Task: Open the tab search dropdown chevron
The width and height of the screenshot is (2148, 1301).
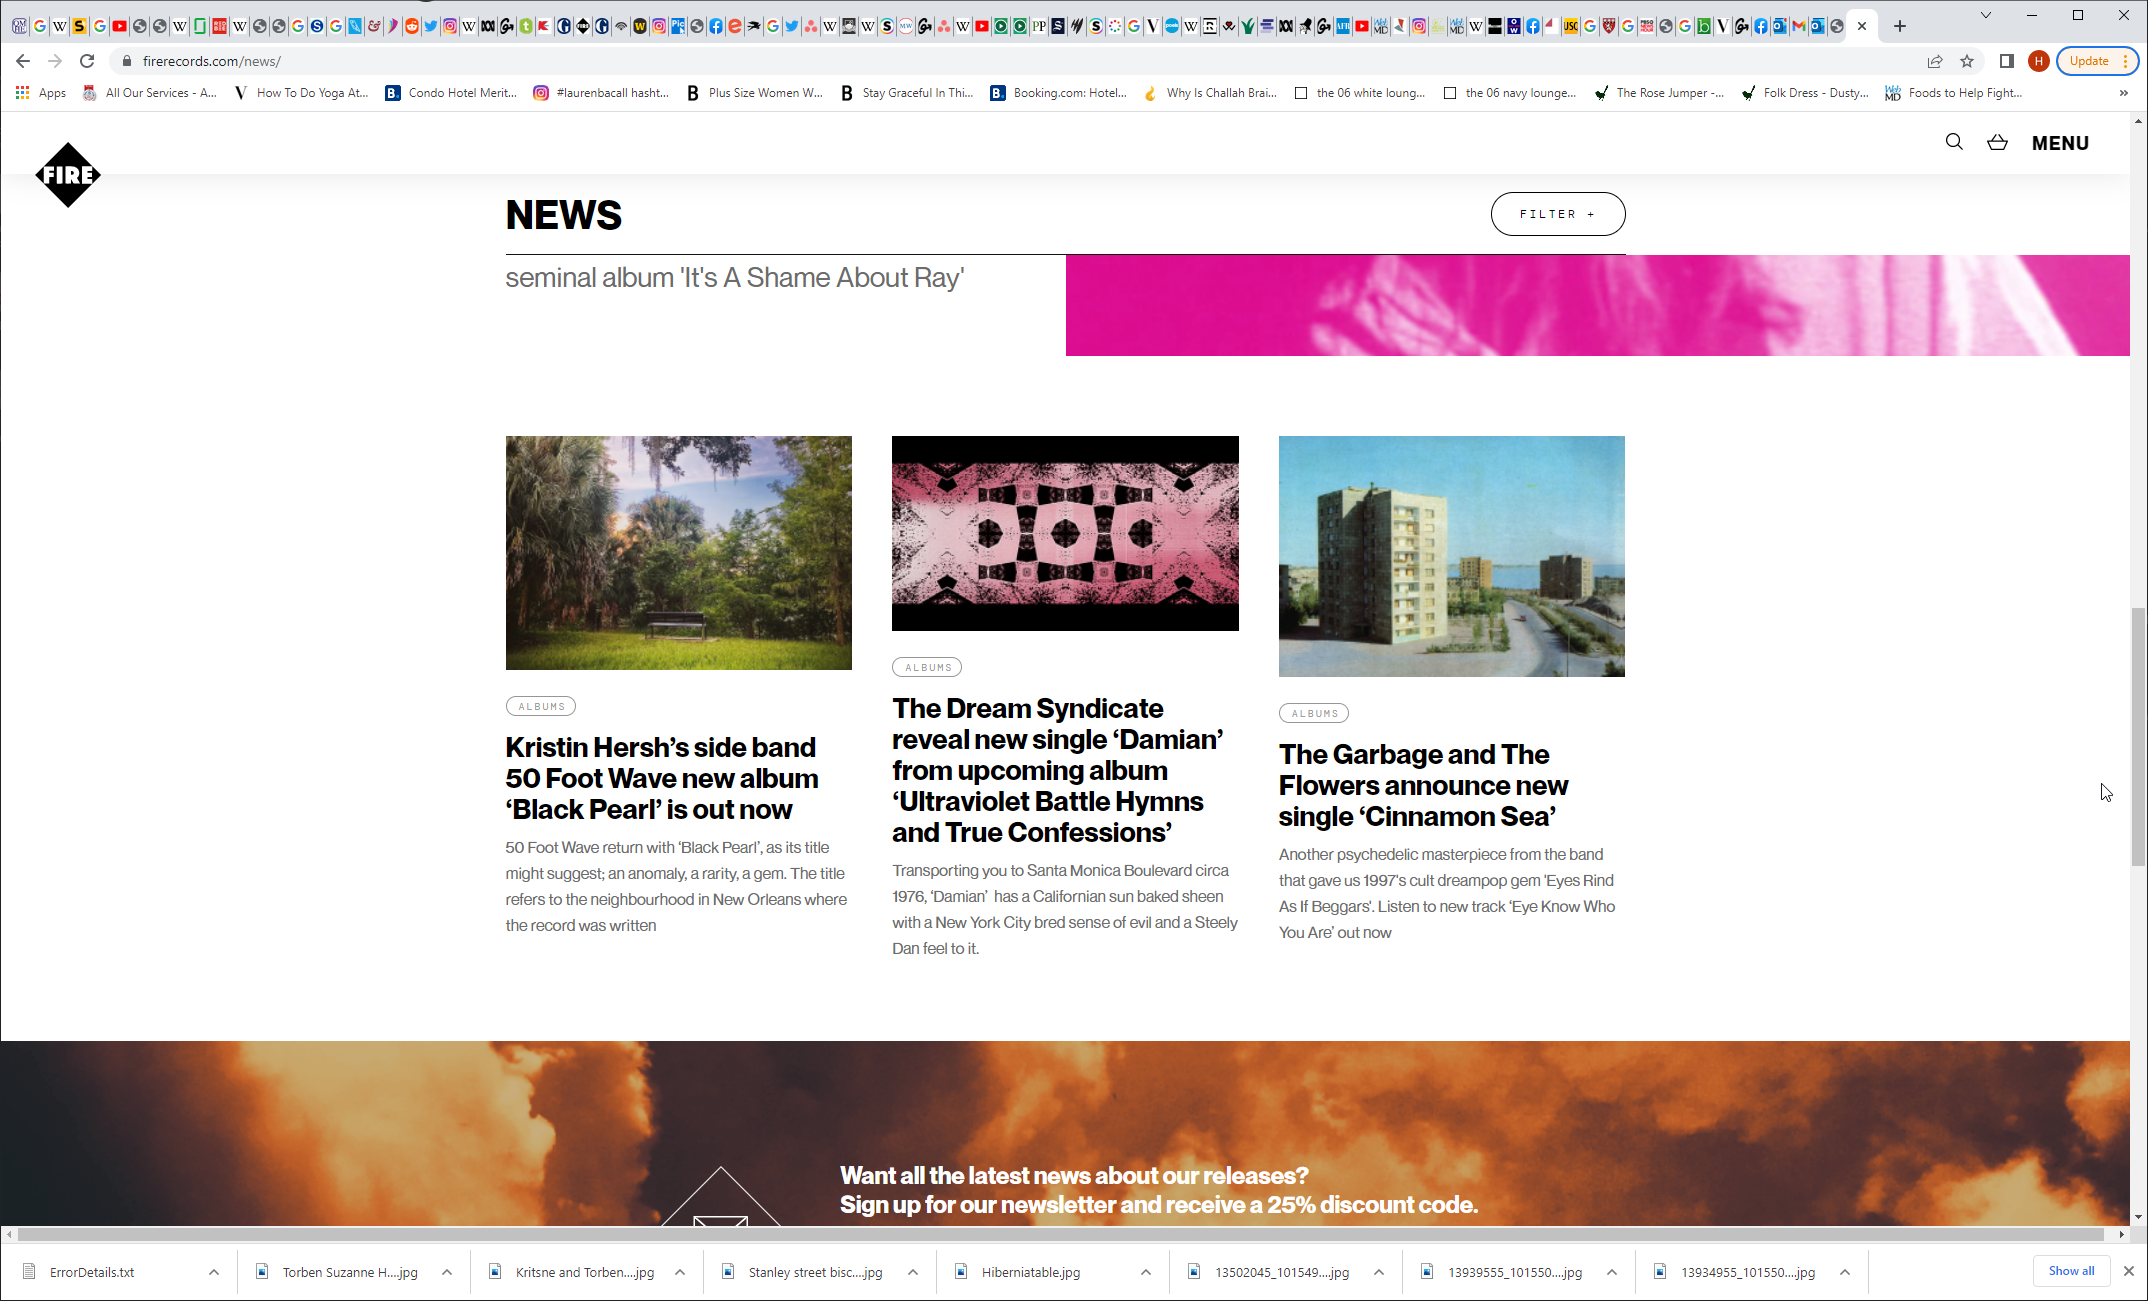Action: 1986,15
